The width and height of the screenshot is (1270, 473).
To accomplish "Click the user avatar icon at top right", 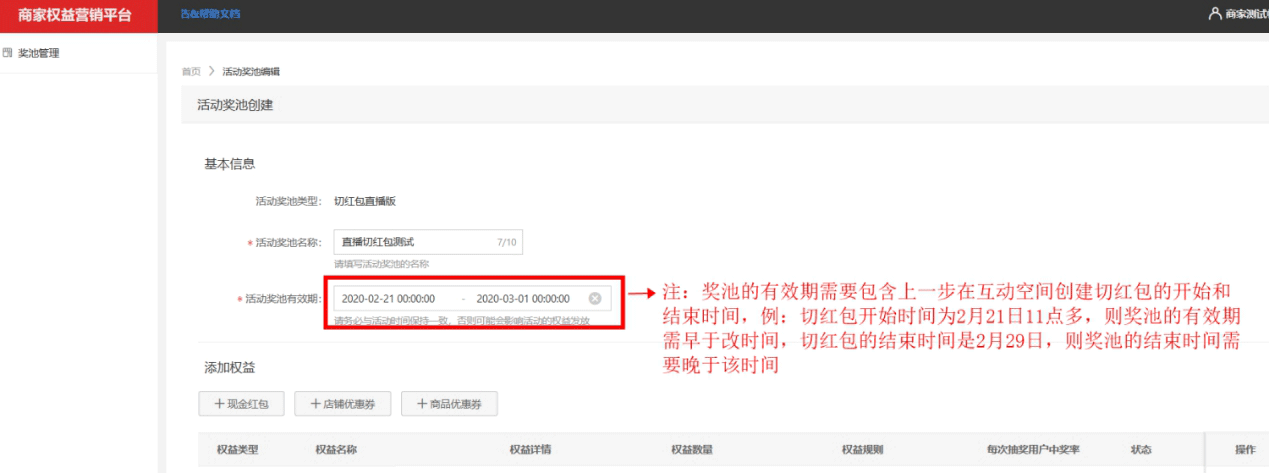I will pos(1215,14).
